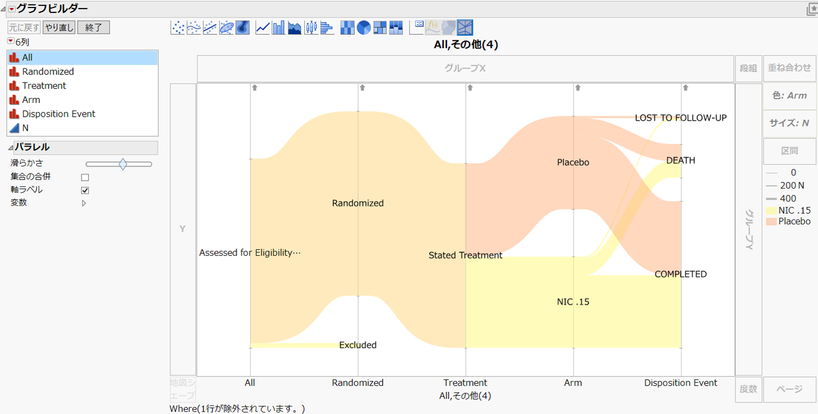This screenshot has width=818, height=414.
Task: Click the window icon at top-right corner
Action: [x=812, y=9]
